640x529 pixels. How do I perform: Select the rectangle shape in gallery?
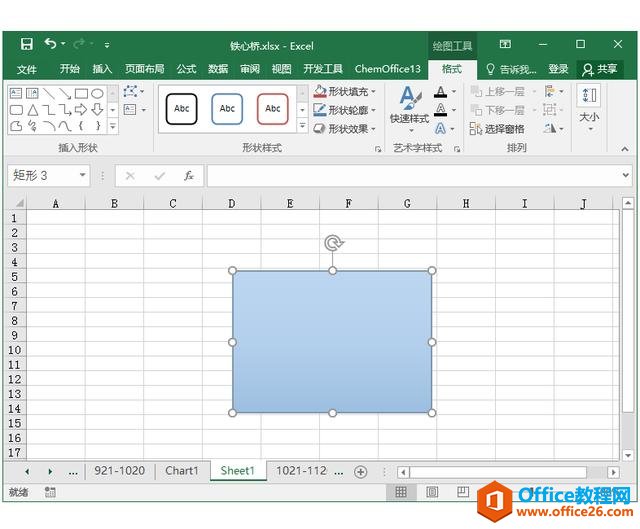(x=81, y=93)
